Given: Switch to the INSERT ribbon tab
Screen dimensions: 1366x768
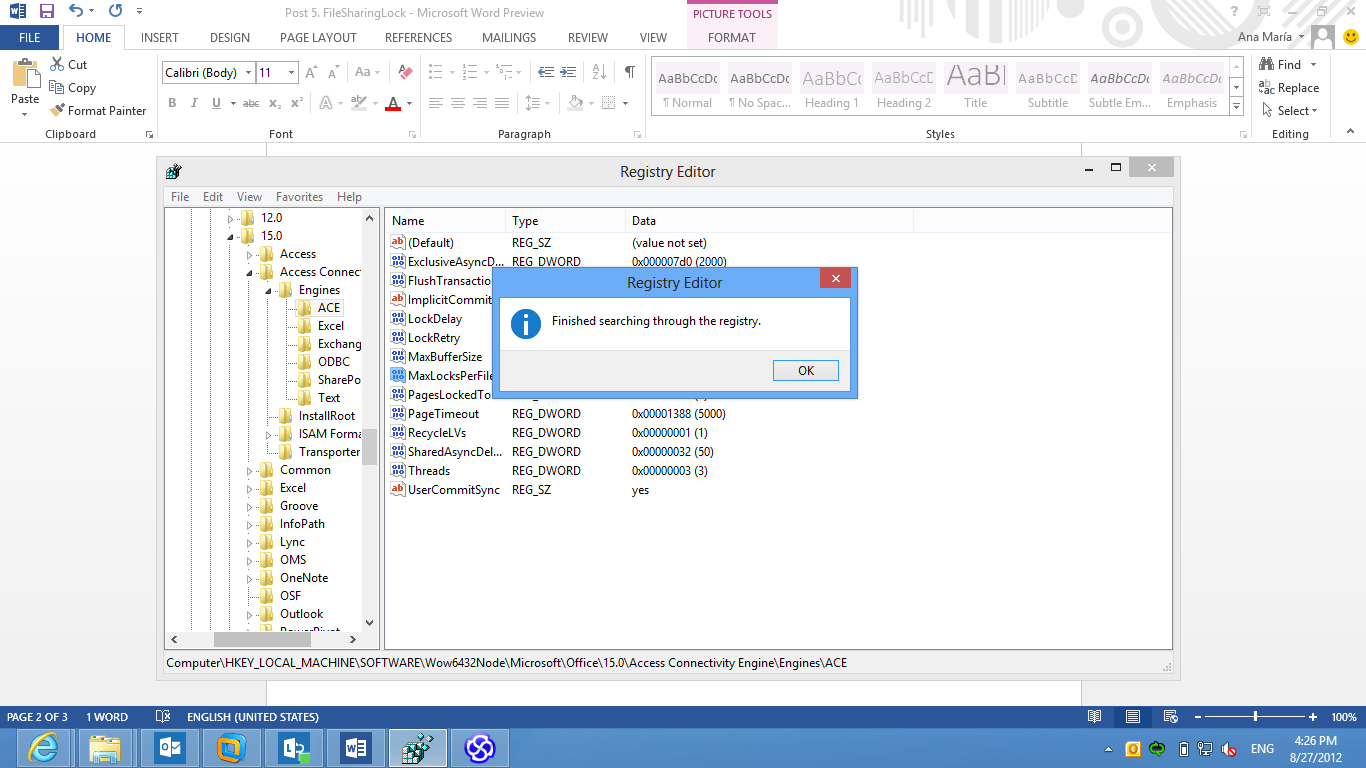Looking at the screenshot, I should pos(160,37).
